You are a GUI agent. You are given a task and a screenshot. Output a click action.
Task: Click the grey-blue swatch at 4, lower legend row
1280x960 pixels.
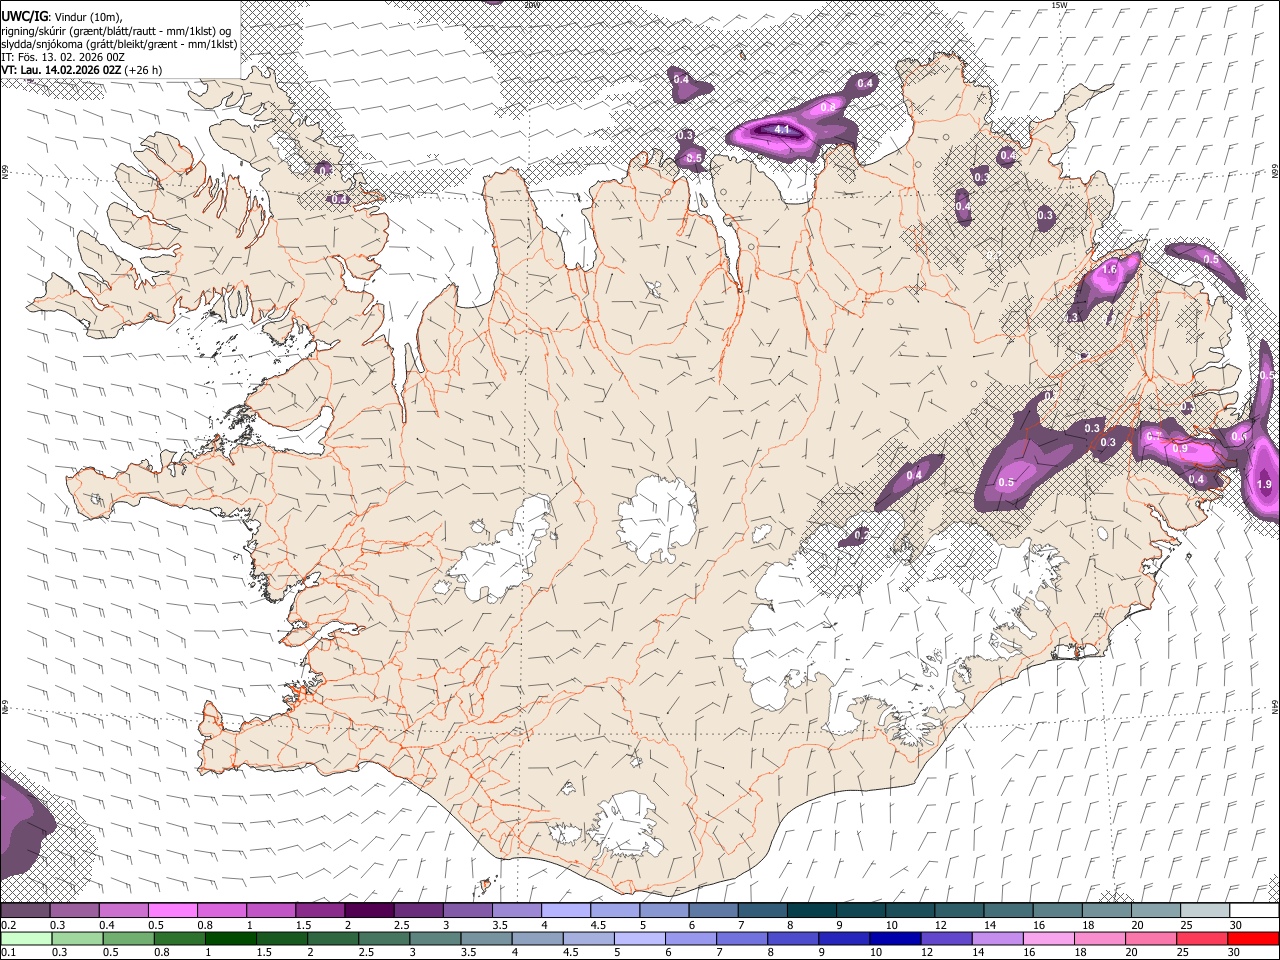pos(537,939)
